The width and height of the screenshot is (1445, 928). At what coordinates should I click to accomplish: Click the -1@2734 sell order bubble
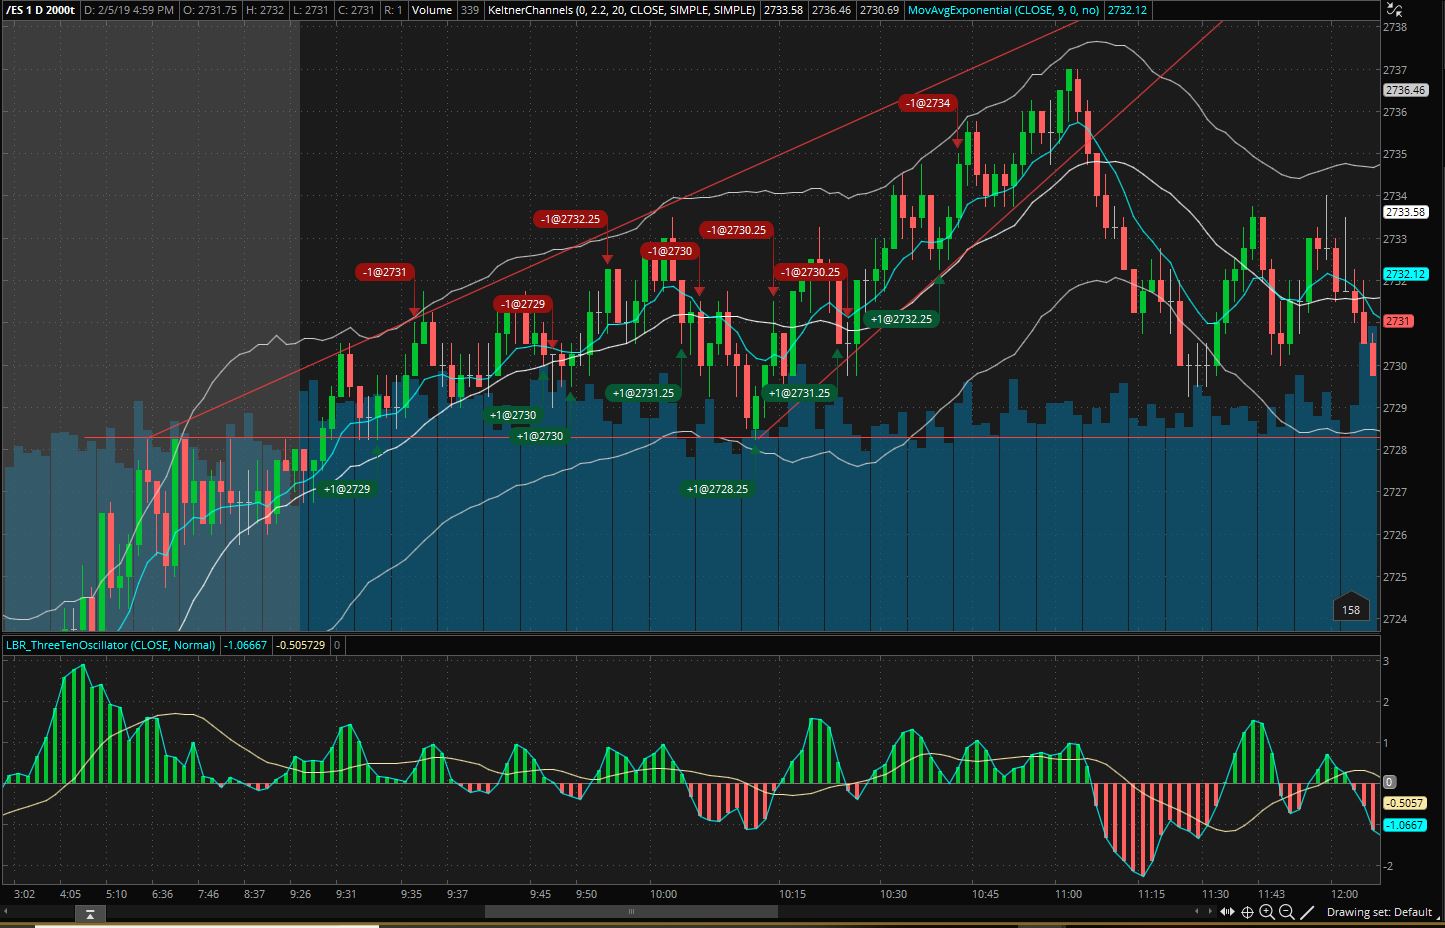pyautogui.click(x=928, y=103)
